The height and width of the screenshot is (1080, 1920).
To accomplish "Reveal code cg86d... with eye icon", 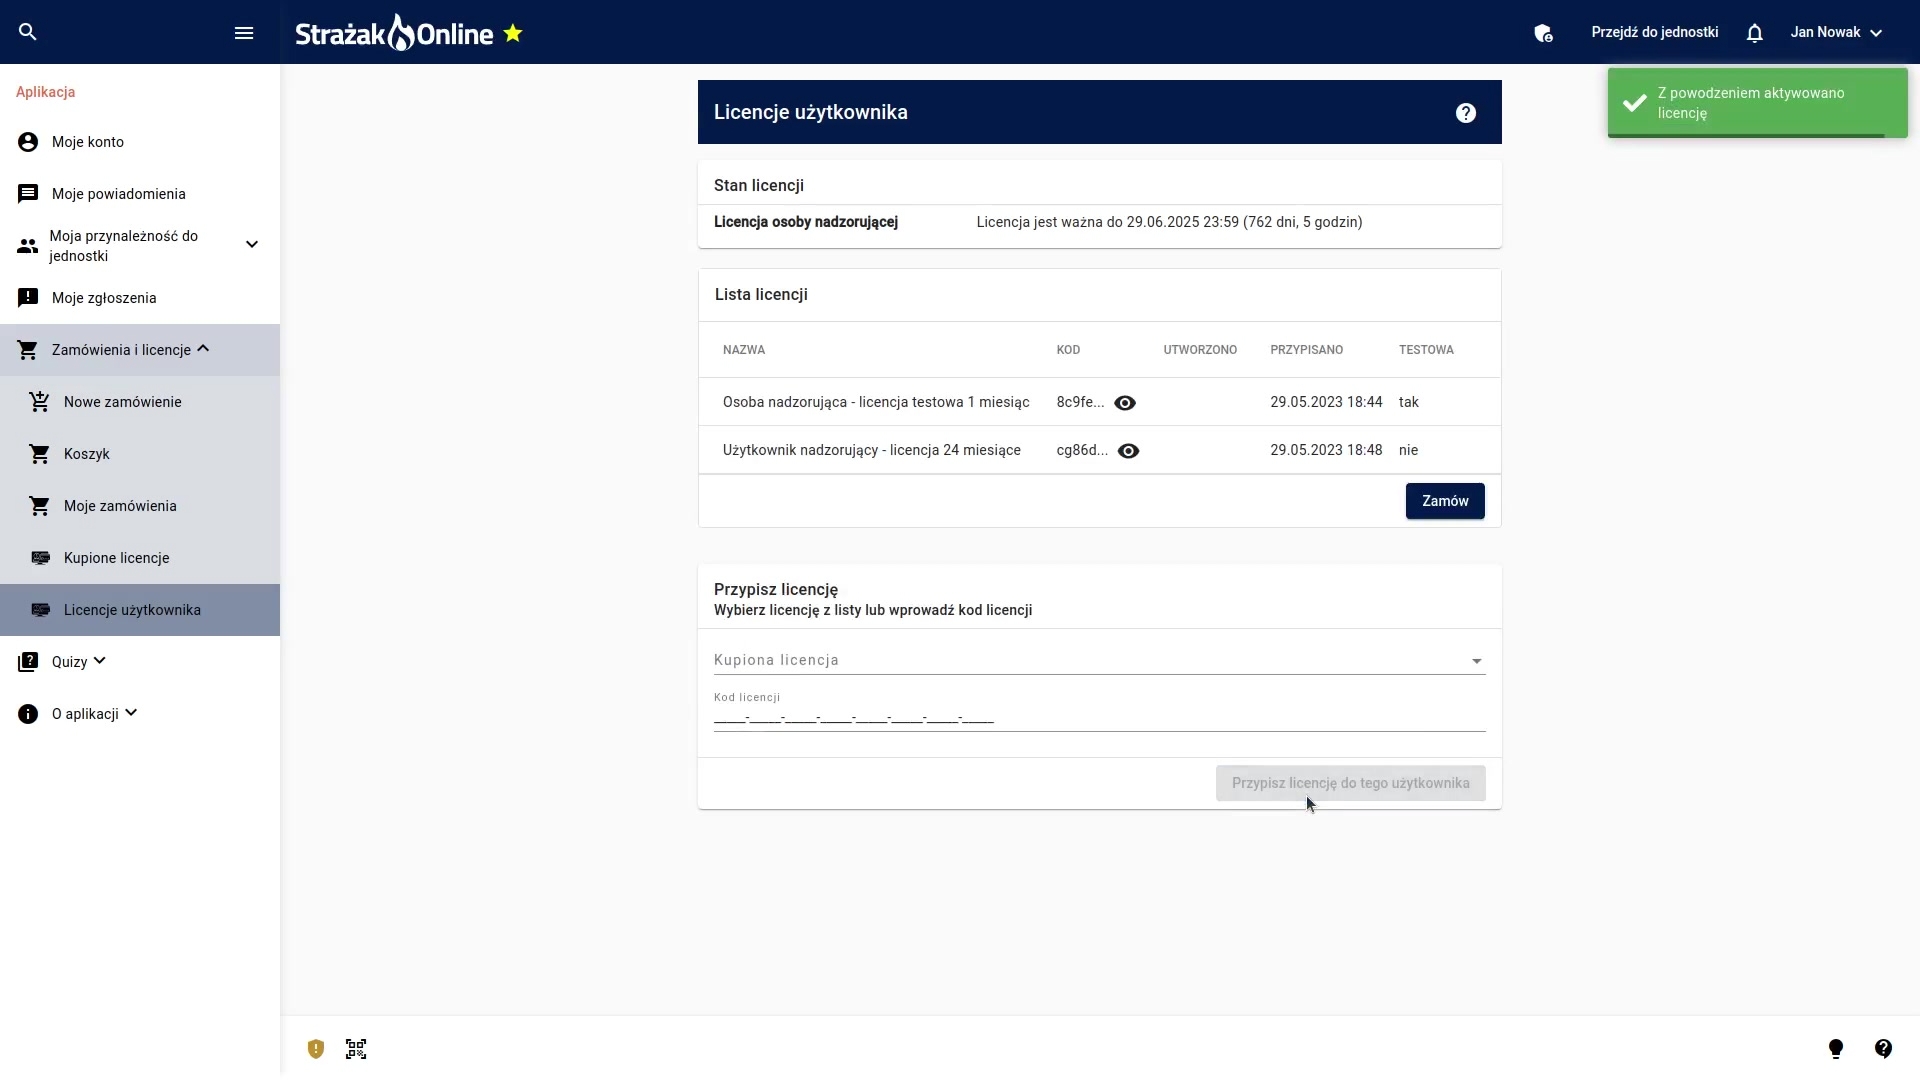I will [x=1129, y=451].
